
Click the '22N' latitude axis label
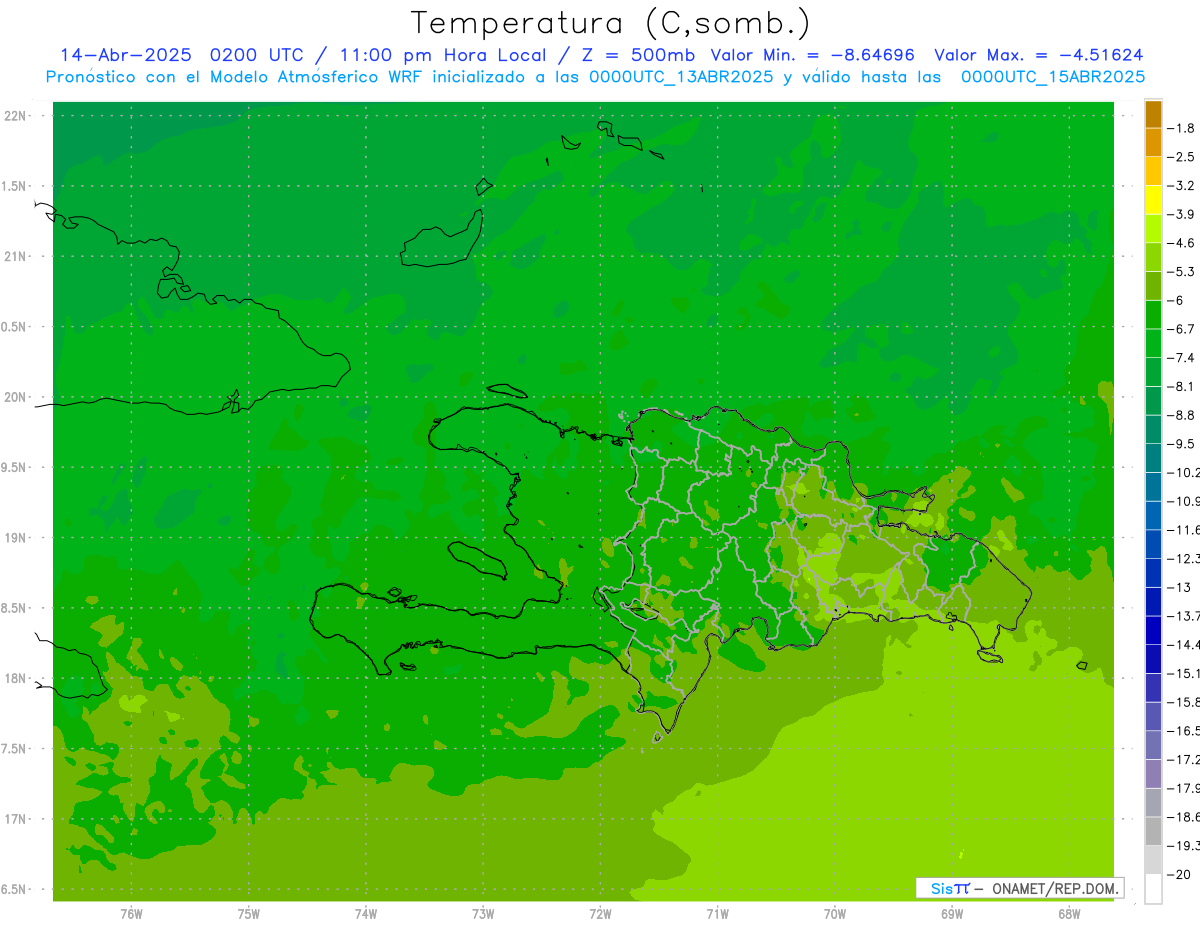[17, 116]
